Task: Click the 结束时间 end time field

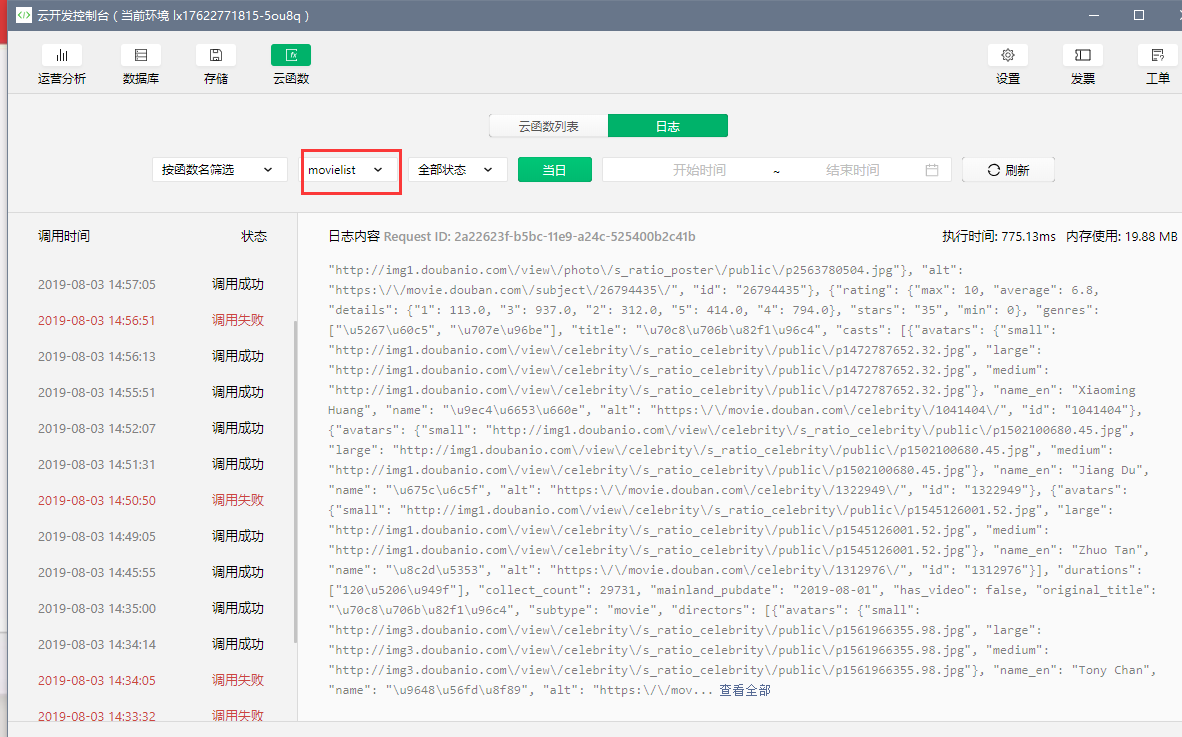Action: (853, 170)
